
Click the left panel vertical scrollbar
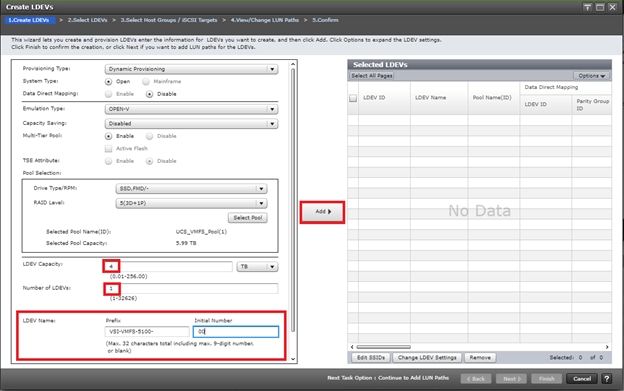(x=293, y=200)
